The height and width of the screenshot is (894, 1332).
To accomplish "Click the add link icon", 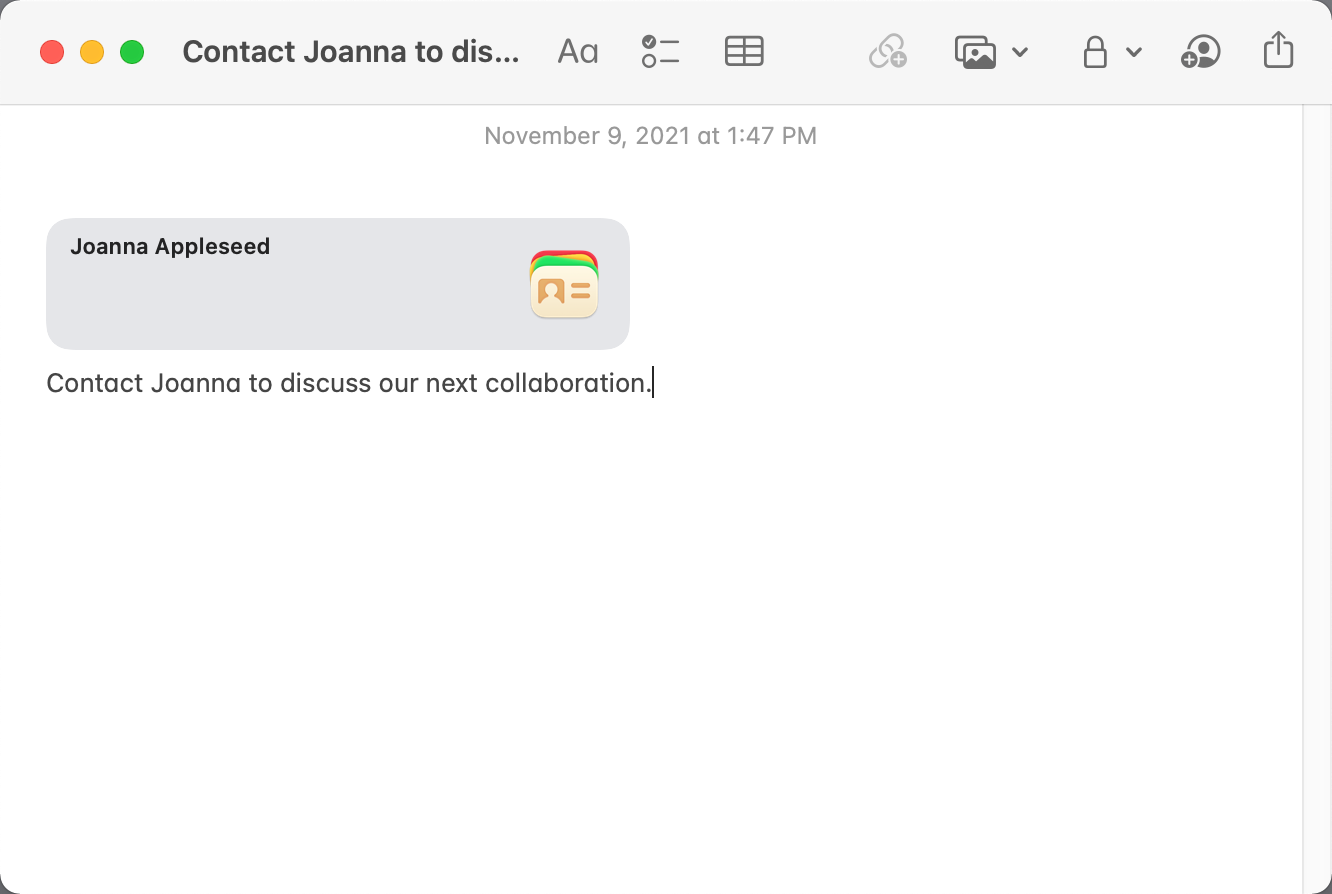I will point(887,52).
